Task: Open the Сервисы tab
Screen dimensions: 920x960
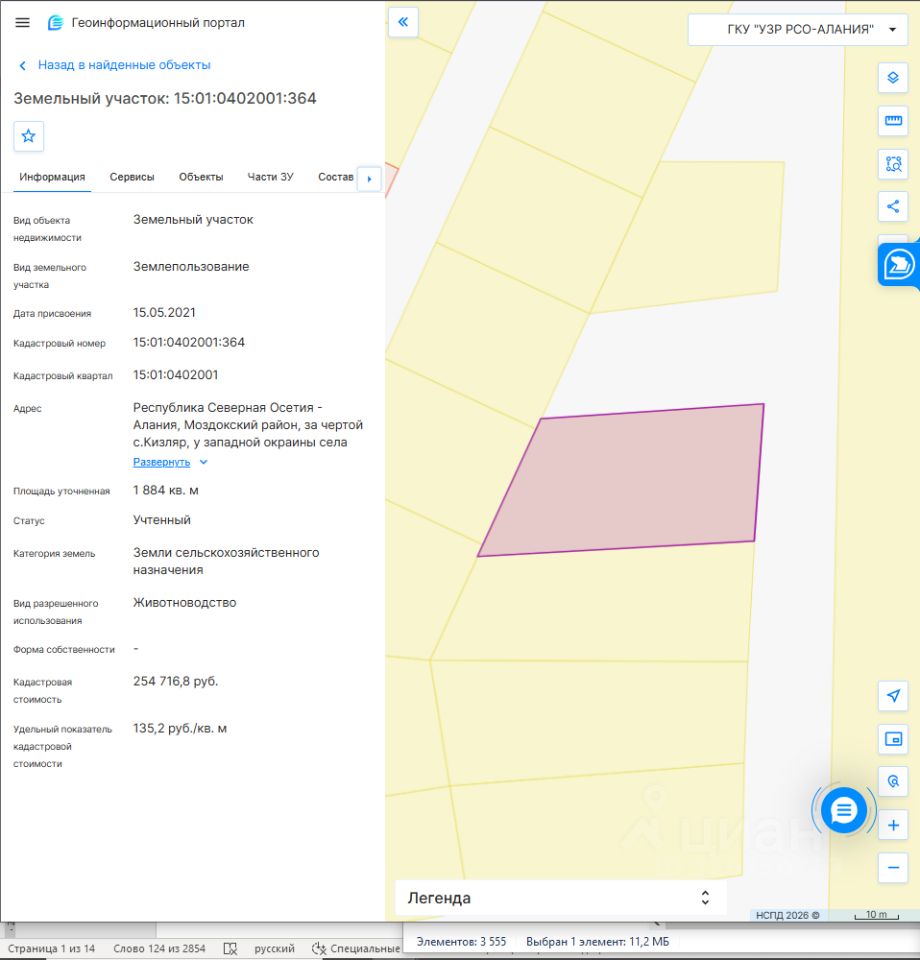Action: tap(132, 177)
